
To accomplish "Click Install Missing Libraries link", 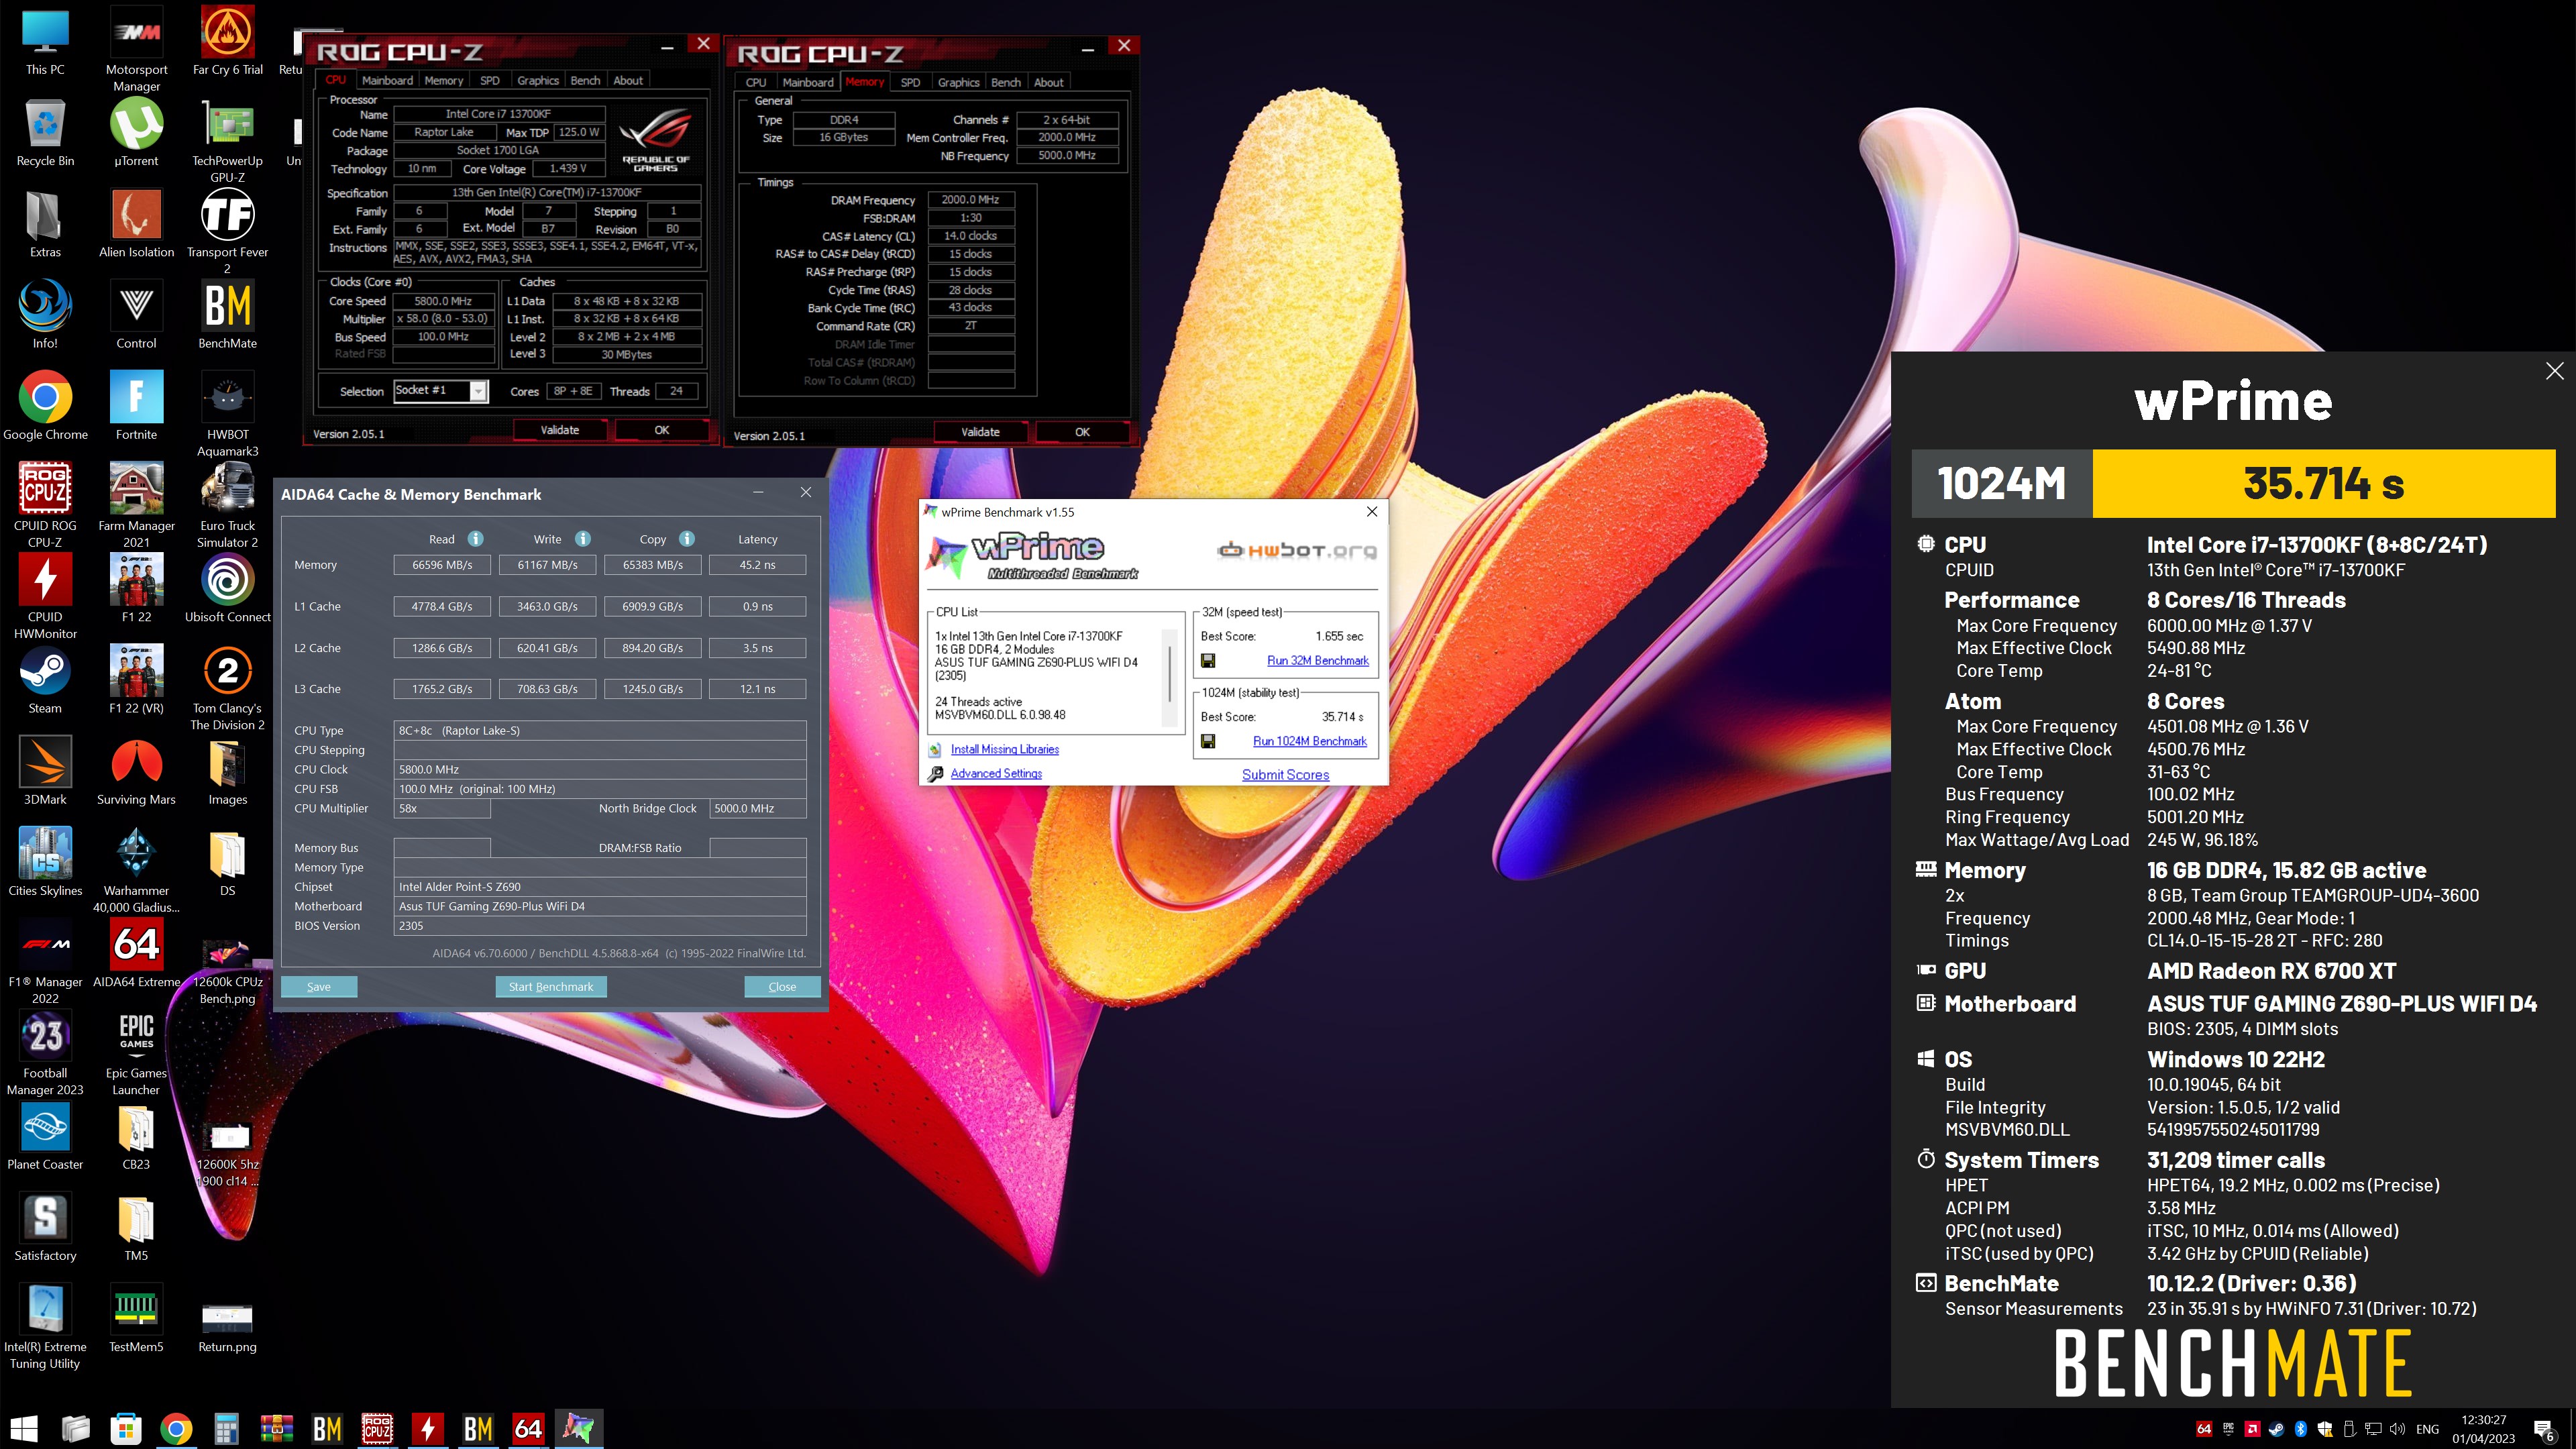I will [x=1004, y=749].
